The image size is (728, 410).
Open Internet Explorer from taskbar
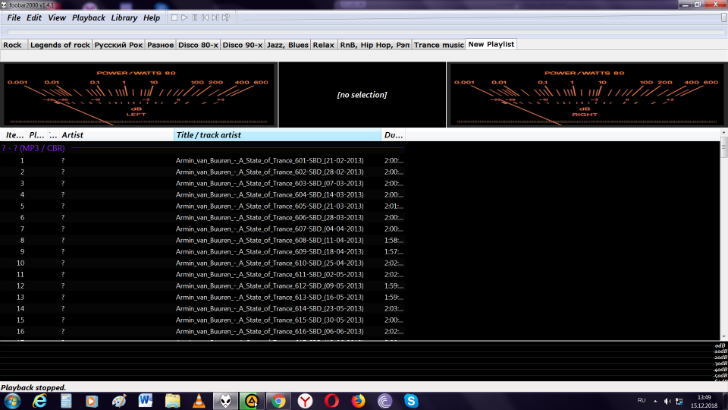pos(39,401)
